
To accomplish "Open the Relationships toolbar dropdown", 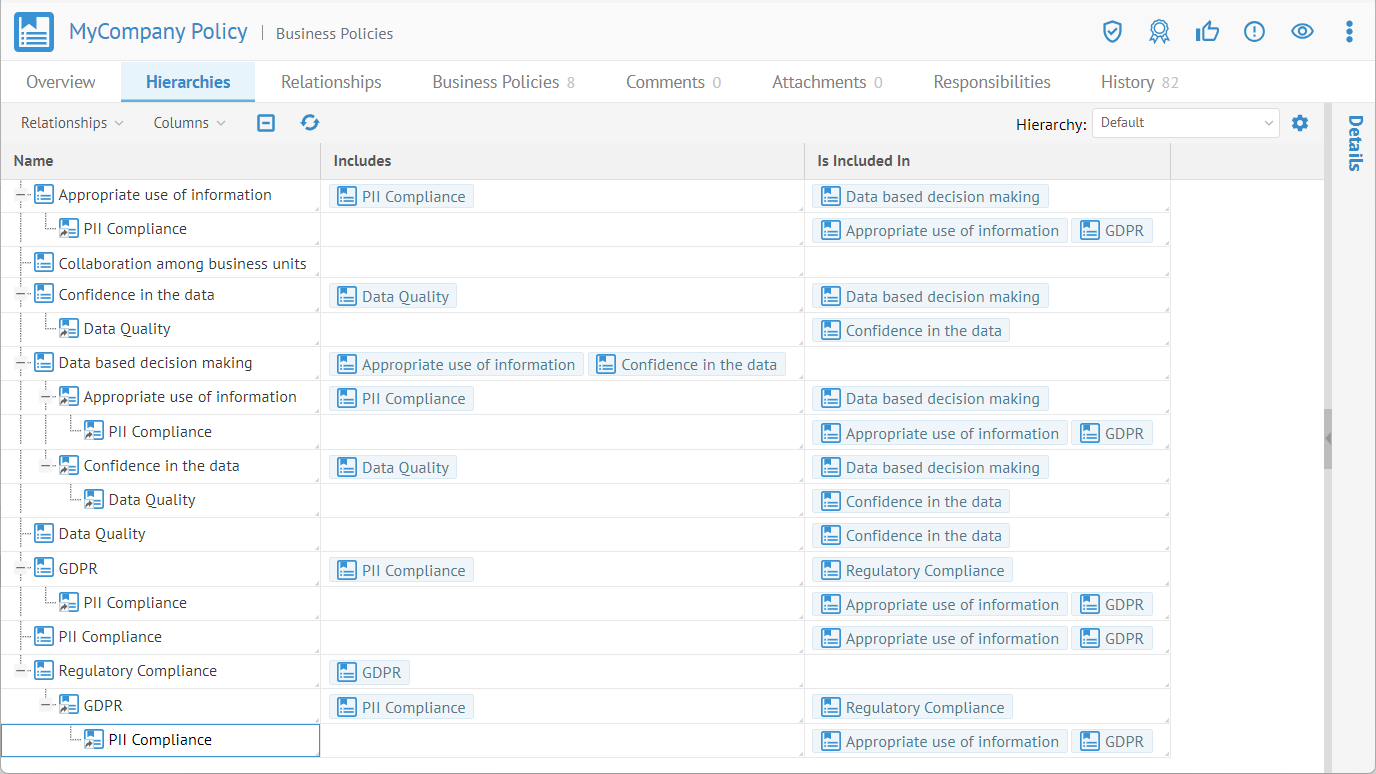I will (72, 123).
